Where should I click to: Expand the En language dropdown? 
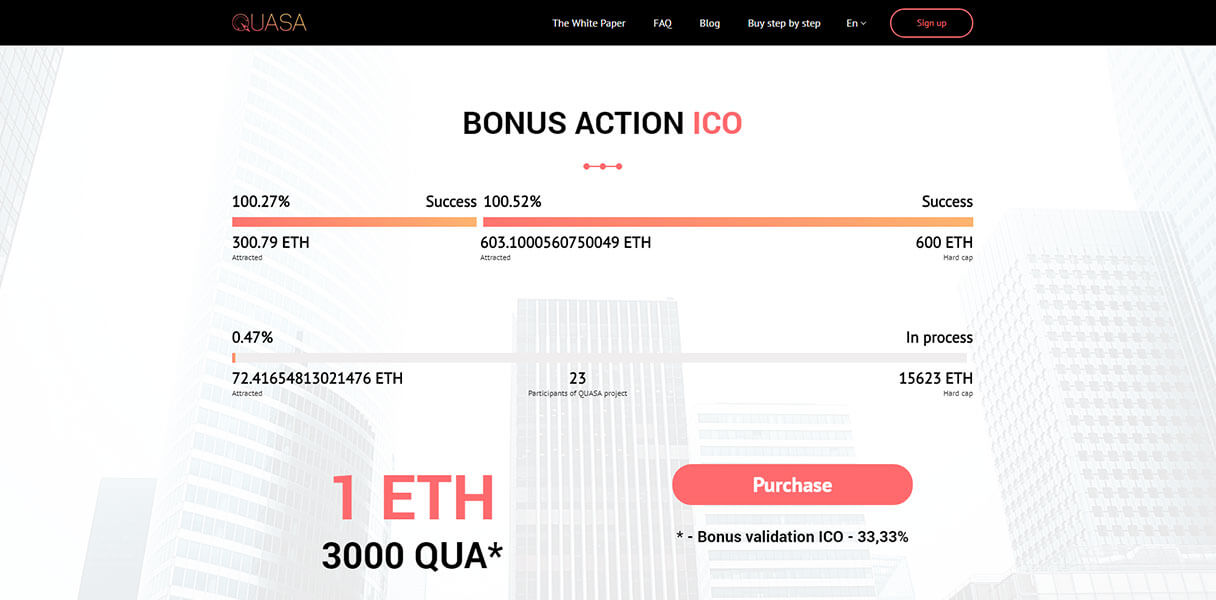[856, 23]
